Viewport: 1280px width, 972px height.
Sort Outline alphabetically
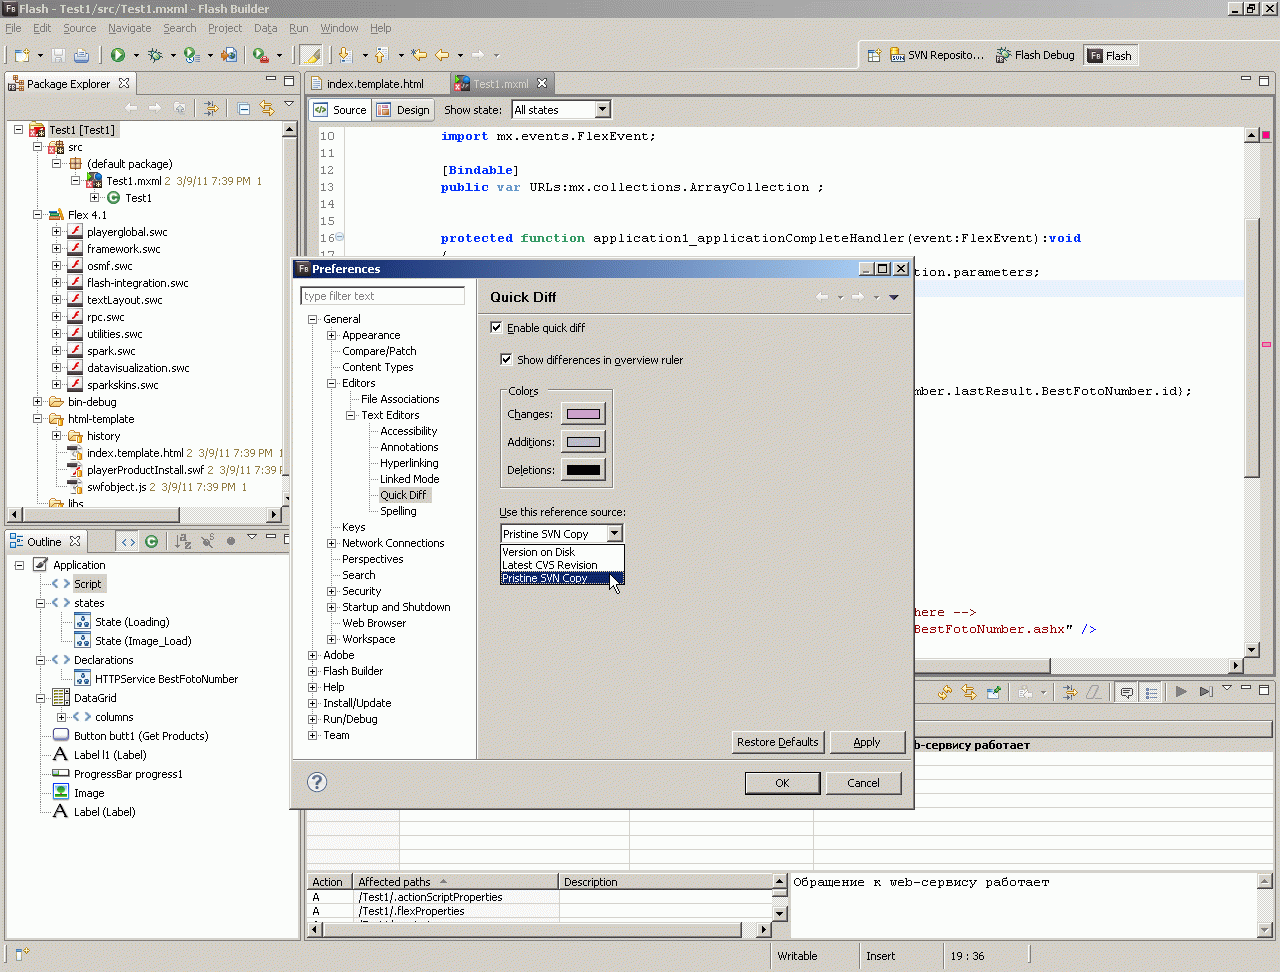(x=183, y=541)
